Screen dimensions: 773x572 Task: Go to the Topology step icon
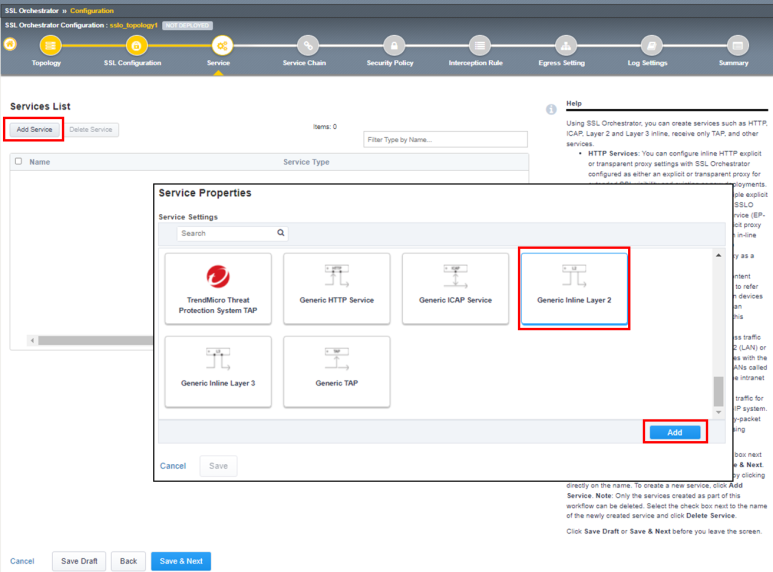[50, 45]
